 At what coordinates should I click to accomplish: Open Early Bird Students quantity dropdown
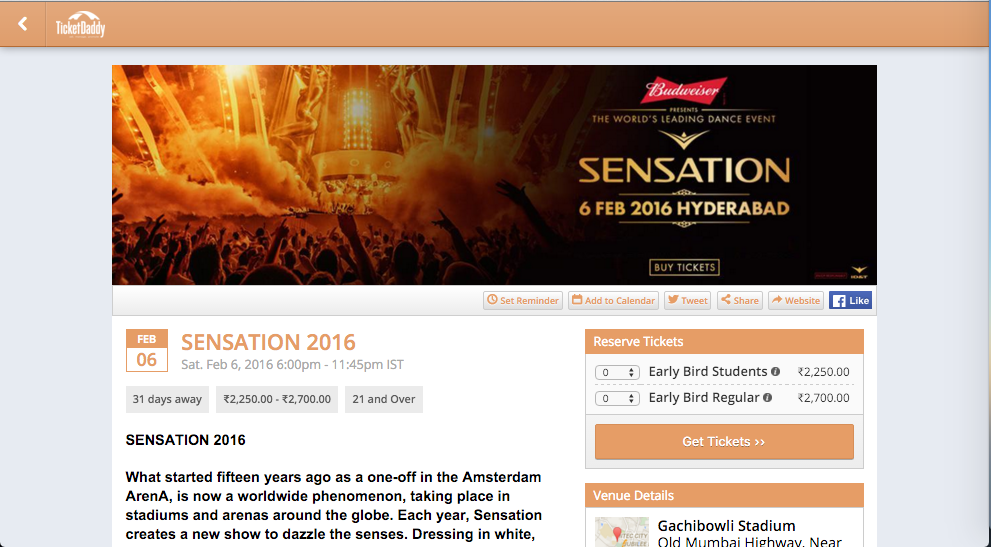click(x=617, y=372)
